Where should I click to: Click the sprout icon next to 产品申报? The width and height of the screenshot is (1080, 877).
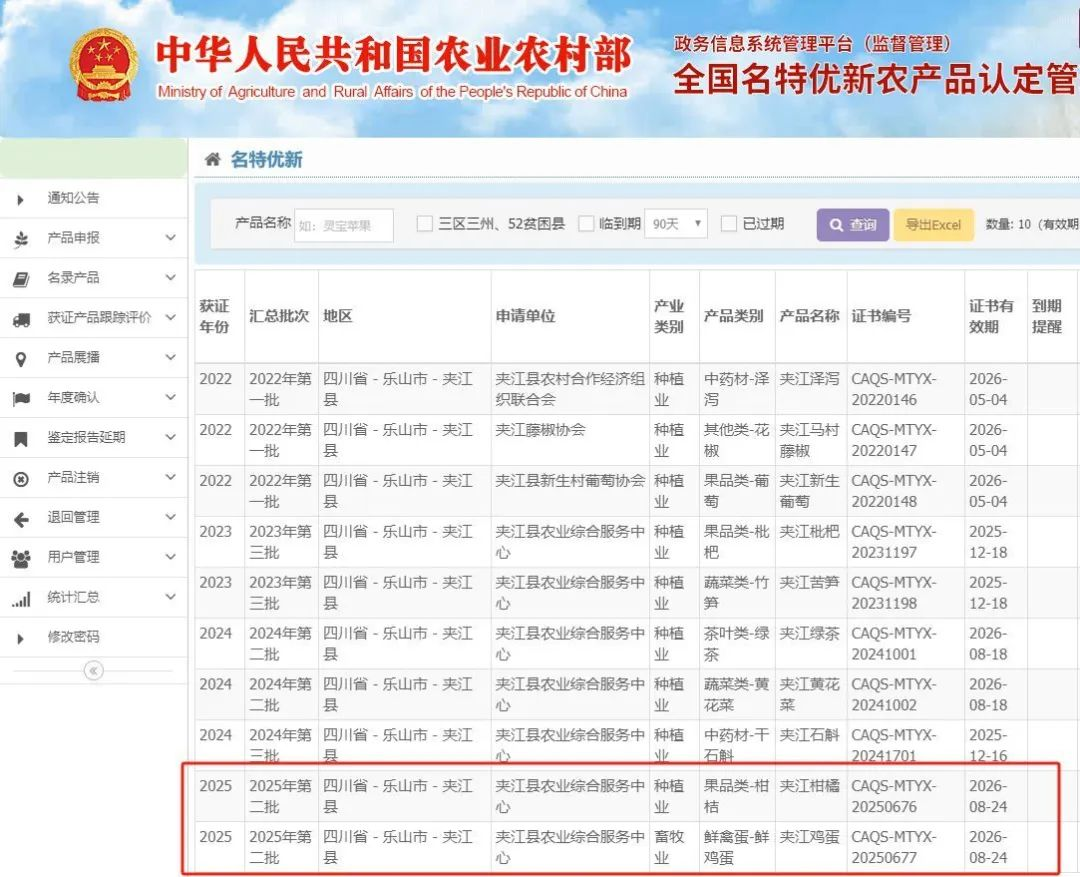[22, 239]
